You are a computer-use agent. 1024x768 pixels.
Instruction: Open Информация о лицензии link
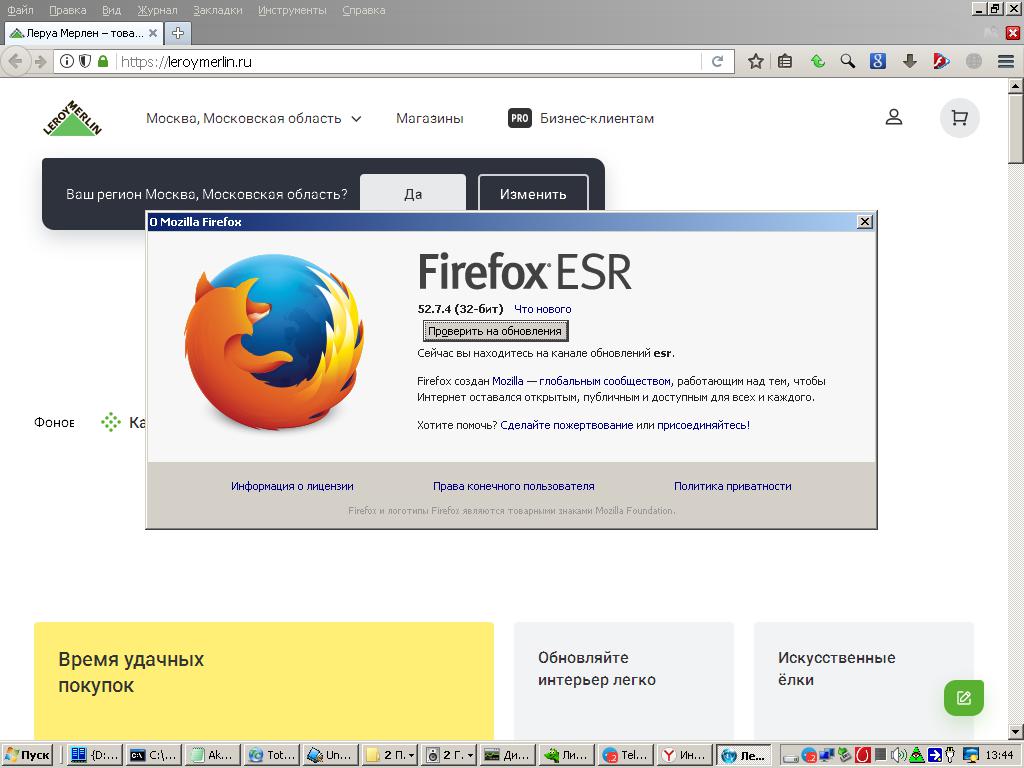point(292,486)
